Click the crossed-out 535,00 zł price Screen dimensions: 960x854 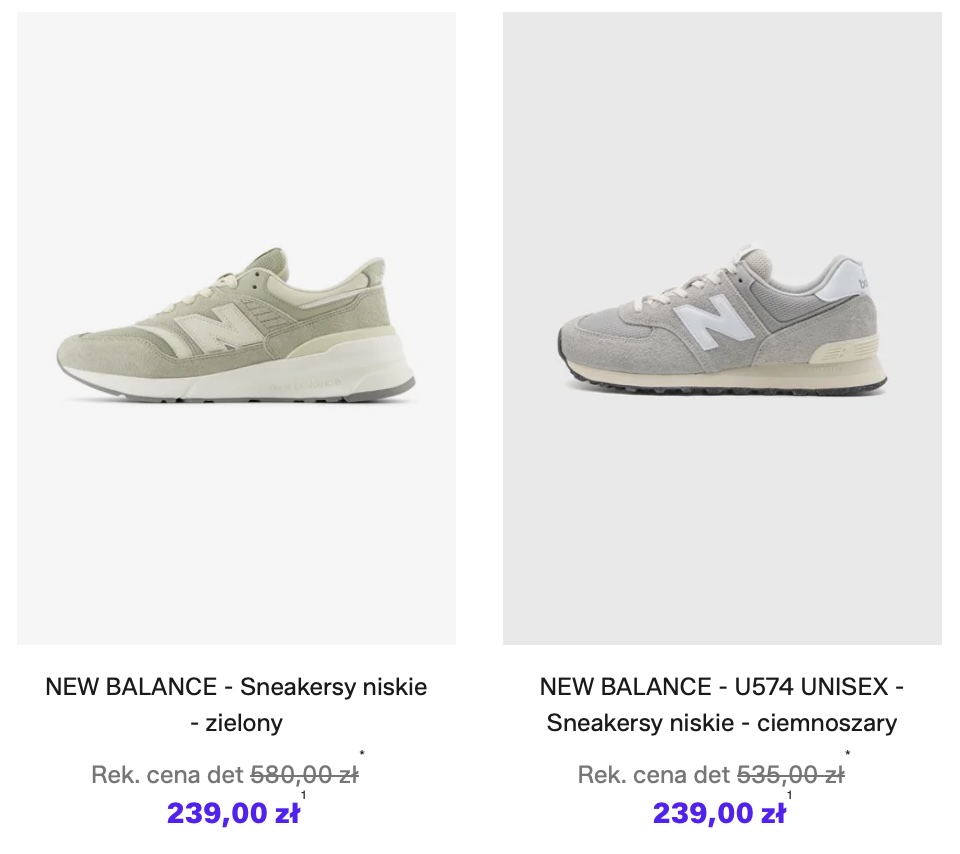click(x=790, y=774)
